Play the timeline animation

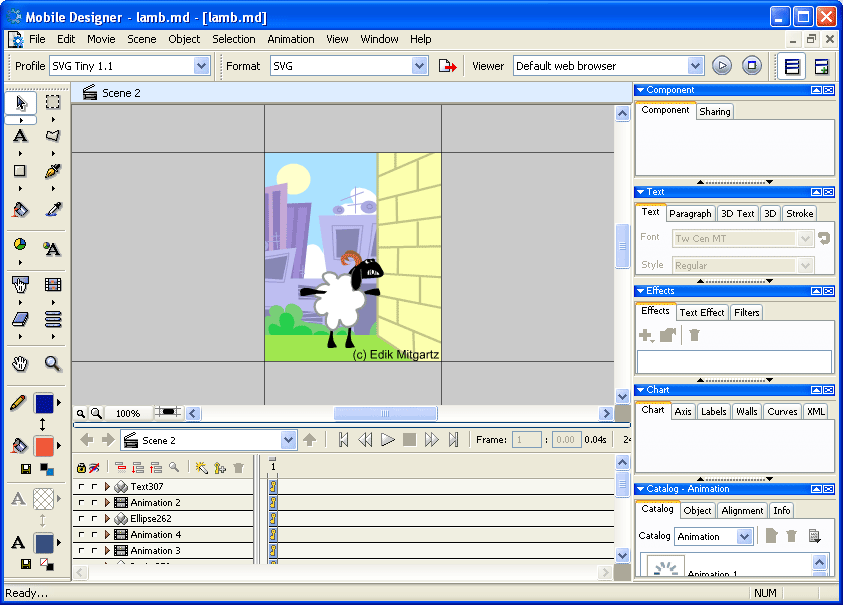click(x=387, y=440)
